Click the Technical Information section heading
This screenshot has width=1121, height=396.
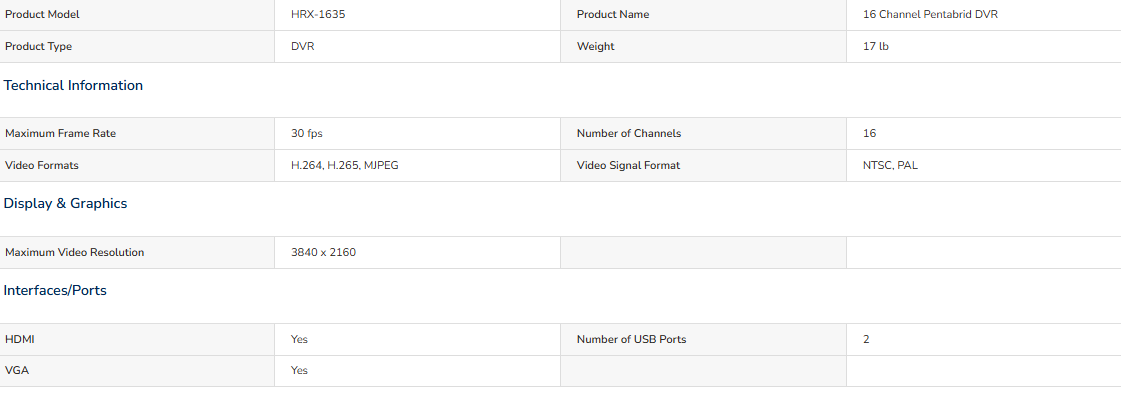click(x=73, y=86)
